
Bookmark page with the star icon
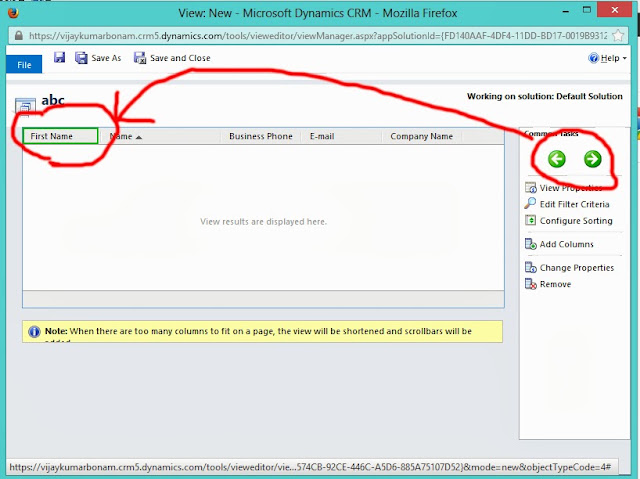coord(618,35)
